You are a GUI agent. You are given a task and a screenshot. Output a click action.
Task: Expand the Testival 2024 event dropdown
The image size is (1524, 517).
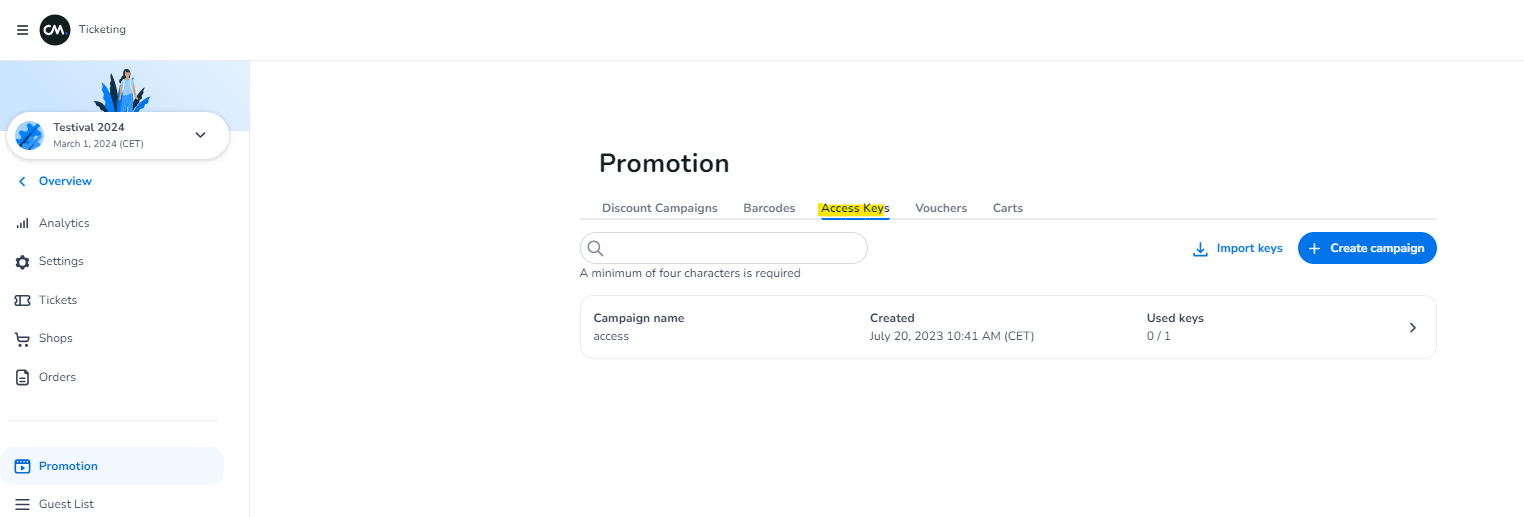(200, 135)
